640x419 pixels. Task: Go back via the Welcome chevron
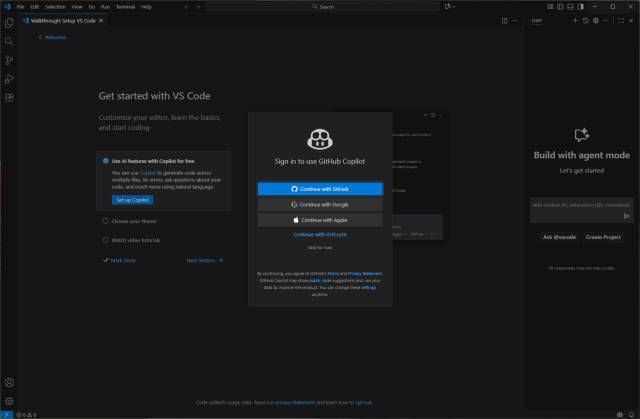(x=52, y=37)
